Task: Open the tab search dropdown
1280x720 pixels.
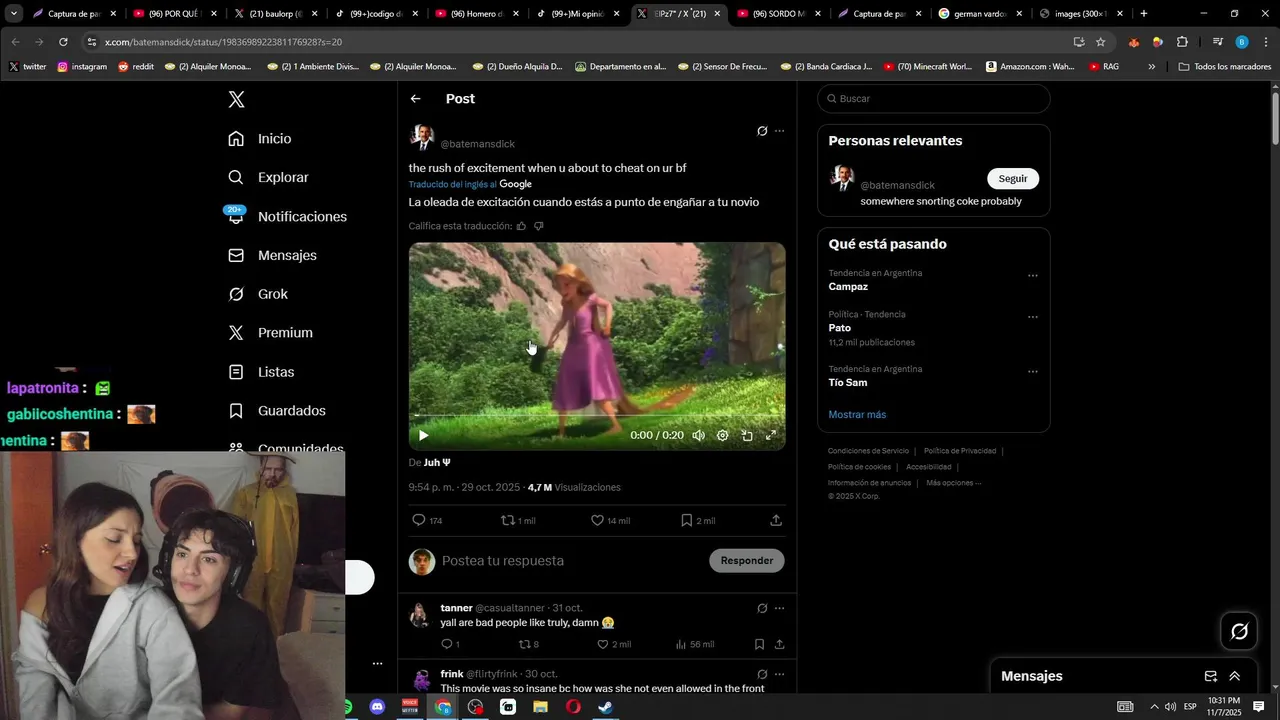Action: click(14, 14)
